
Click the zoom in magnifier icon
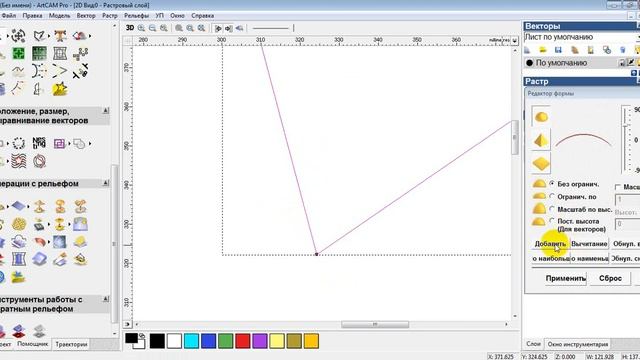141,28
